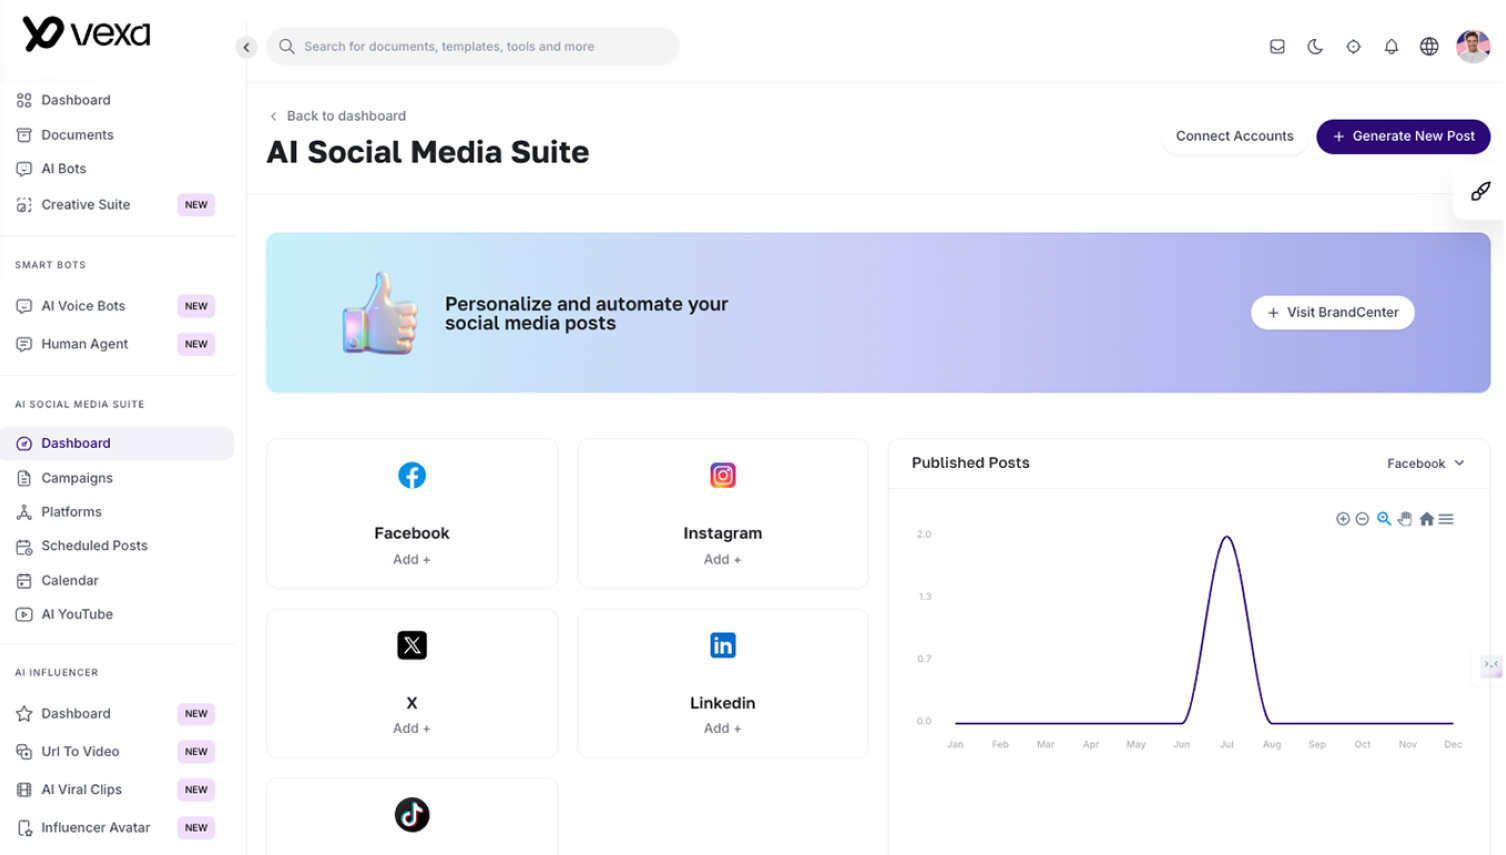Open Campaigns in the sidebar
Image resolution: width=1506 pixels, height=855 pixels.
[77, 478]
